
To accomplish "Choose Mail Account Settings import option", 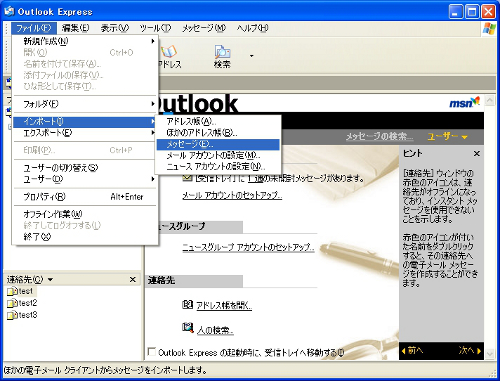I will pos(218,156).
